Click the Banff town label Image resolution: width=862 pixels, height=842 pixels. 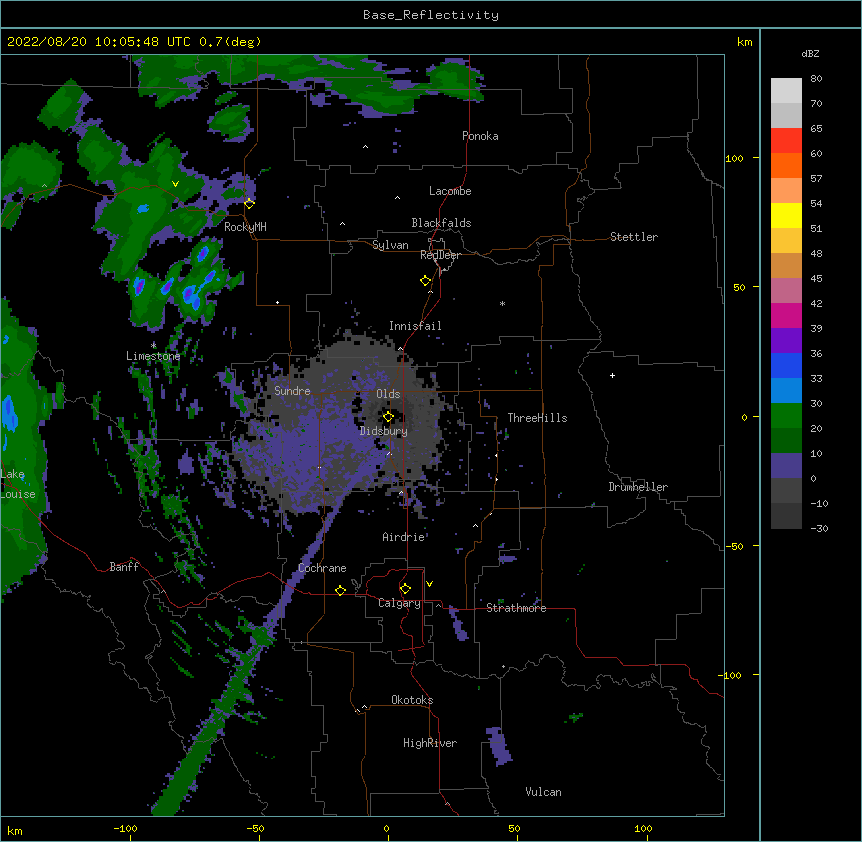pos(124,567)
